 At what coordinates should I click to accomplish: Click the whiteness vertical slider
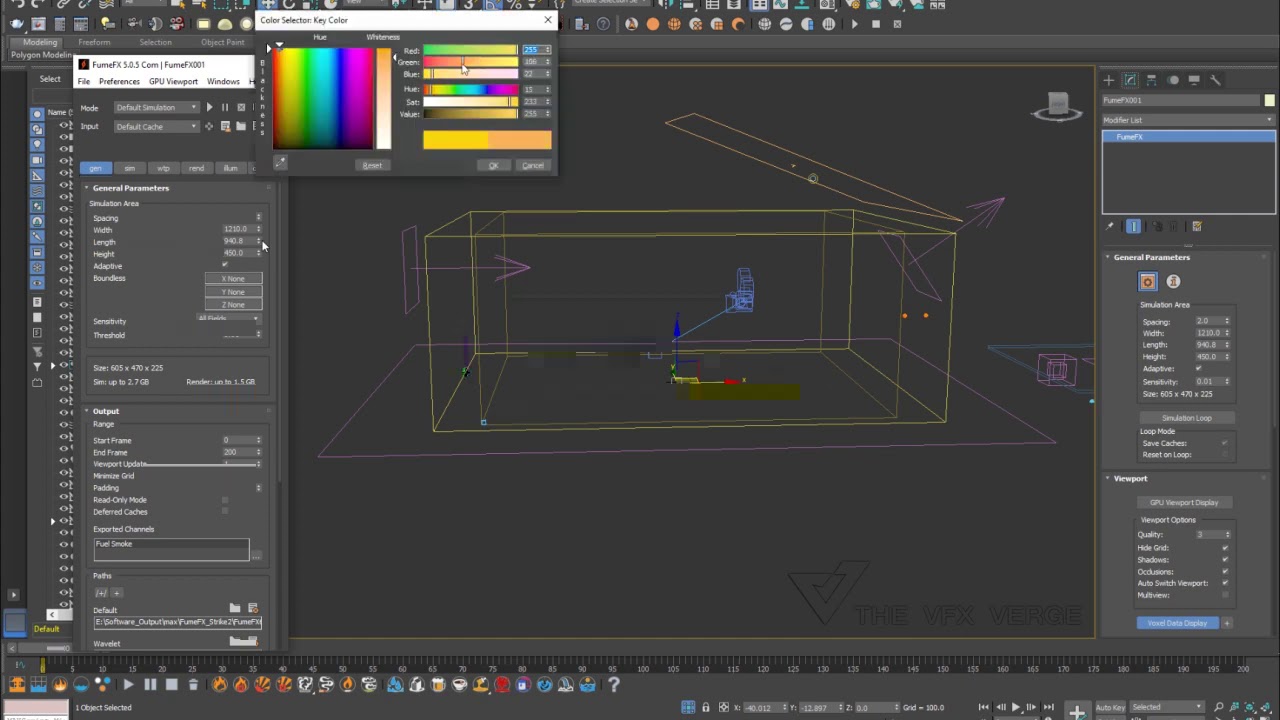click(x=383, y=98)
